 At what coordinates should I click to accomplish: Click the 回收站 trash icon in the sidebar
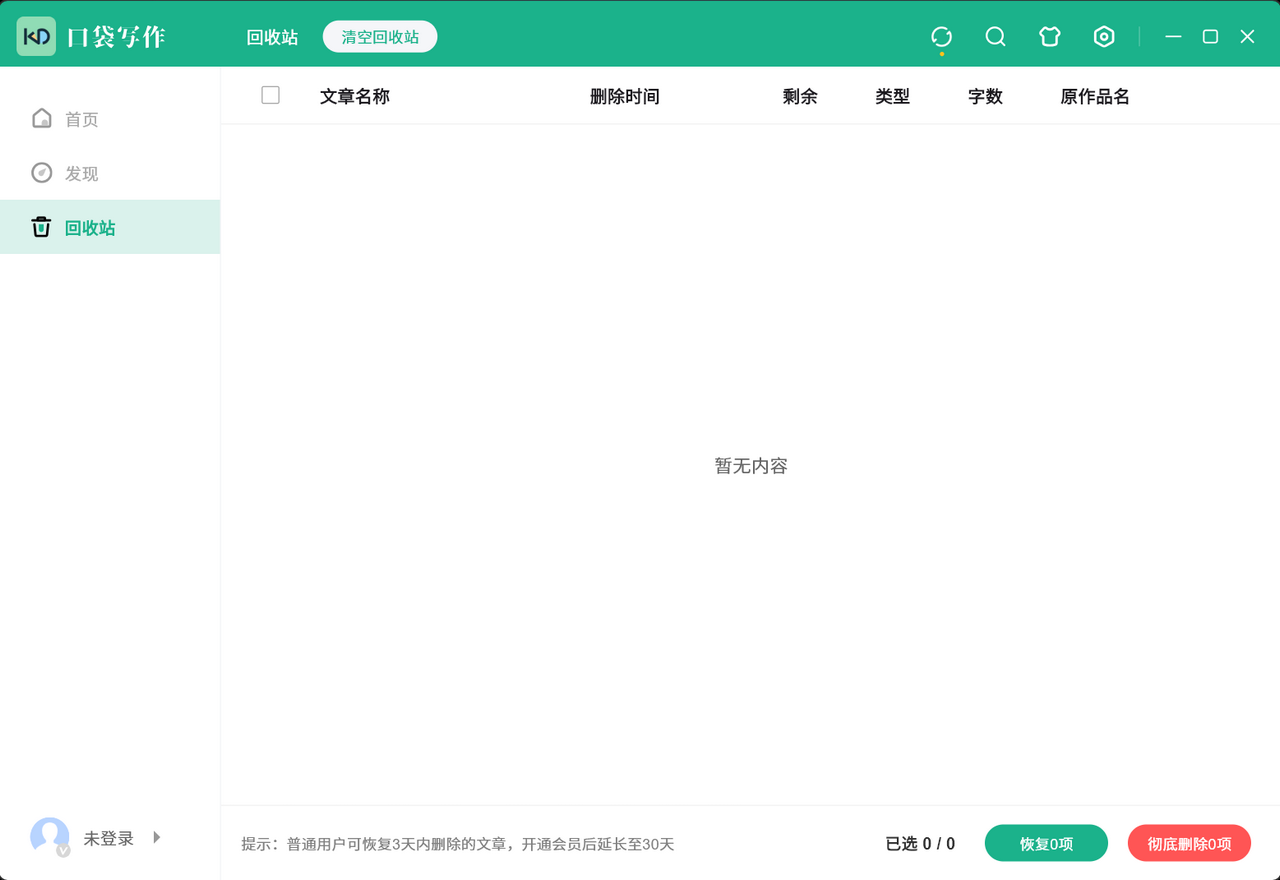(41, 226)
